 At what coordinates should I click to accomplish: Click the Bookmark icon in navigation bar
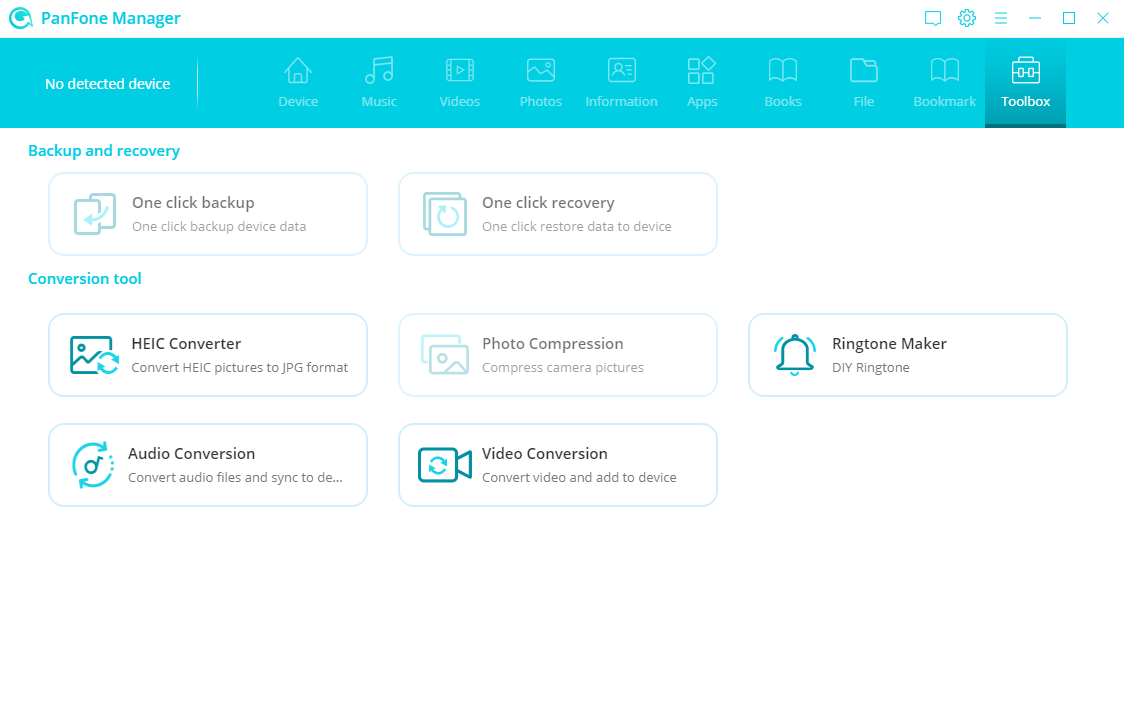[x=945, y=70]
